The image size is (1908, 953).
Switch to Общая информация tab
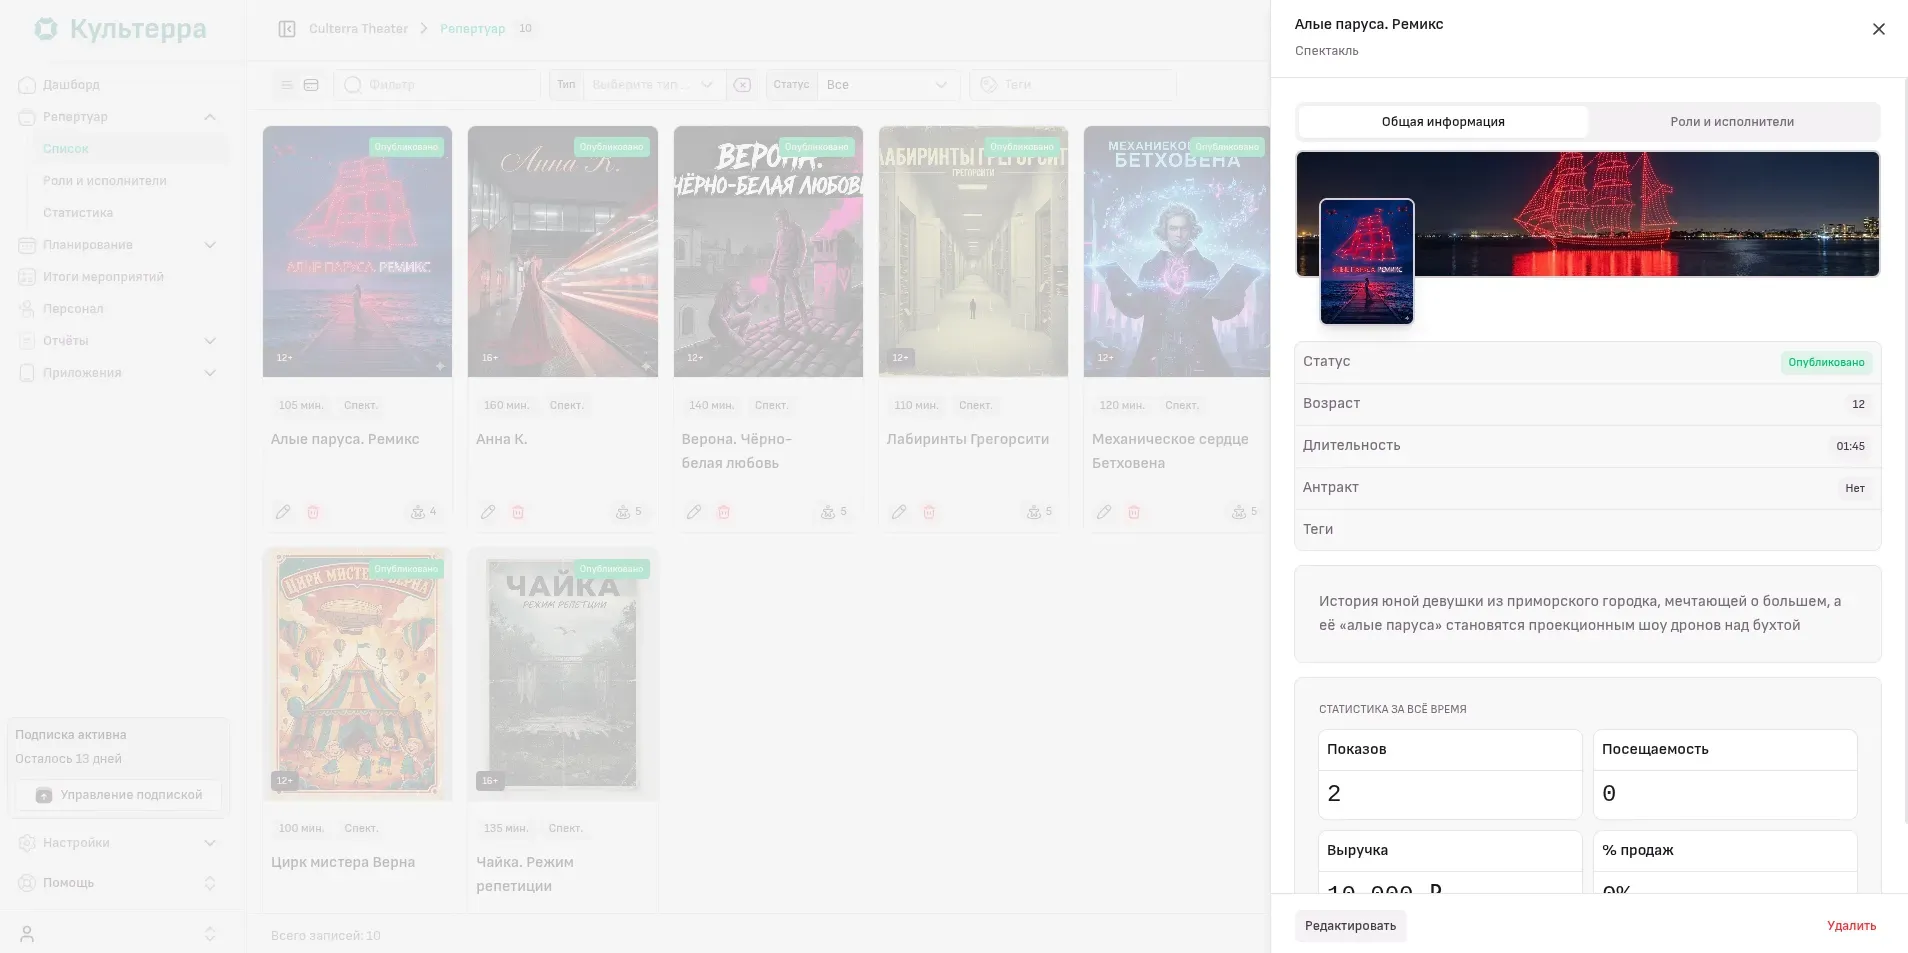1443,122
